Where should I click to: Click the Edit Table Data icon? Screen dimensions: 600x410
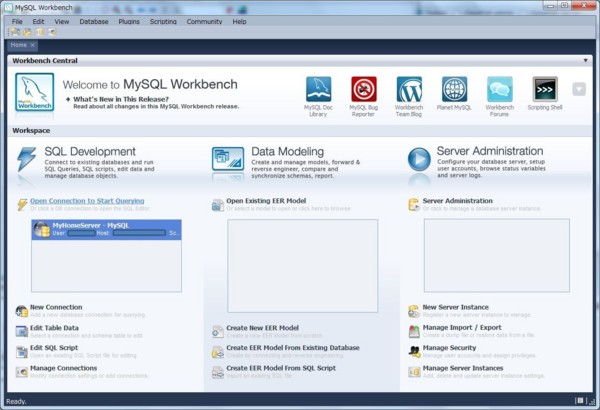point(22,331)
